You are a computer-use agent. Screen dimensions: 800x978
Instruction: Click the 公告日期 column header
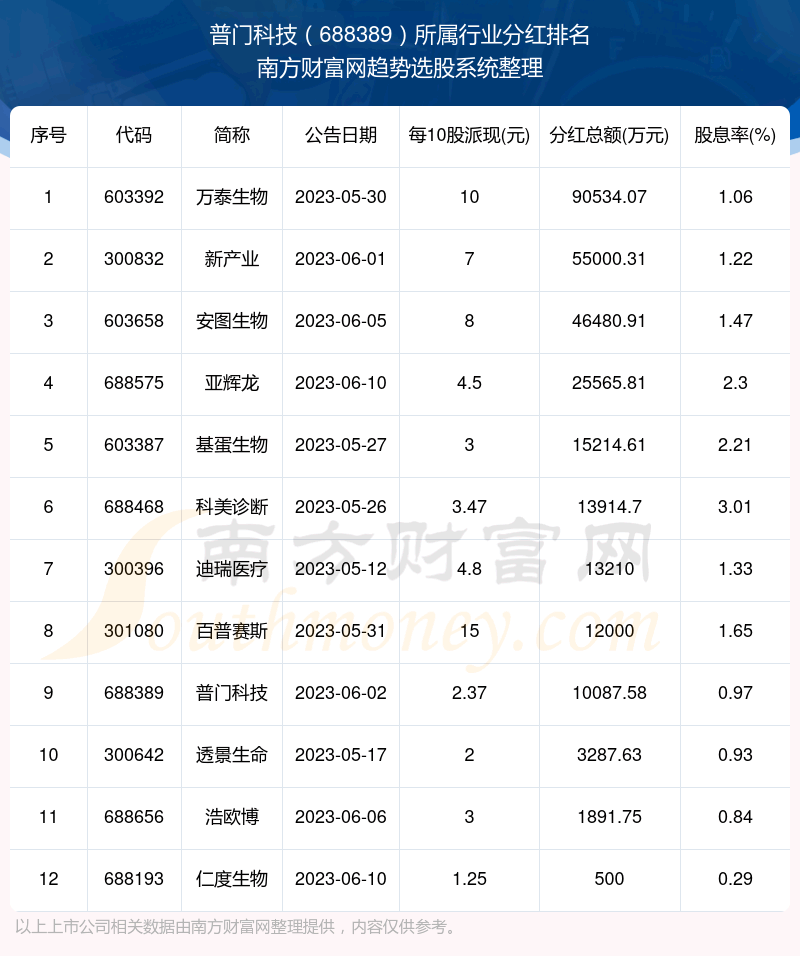coord(340,135)
